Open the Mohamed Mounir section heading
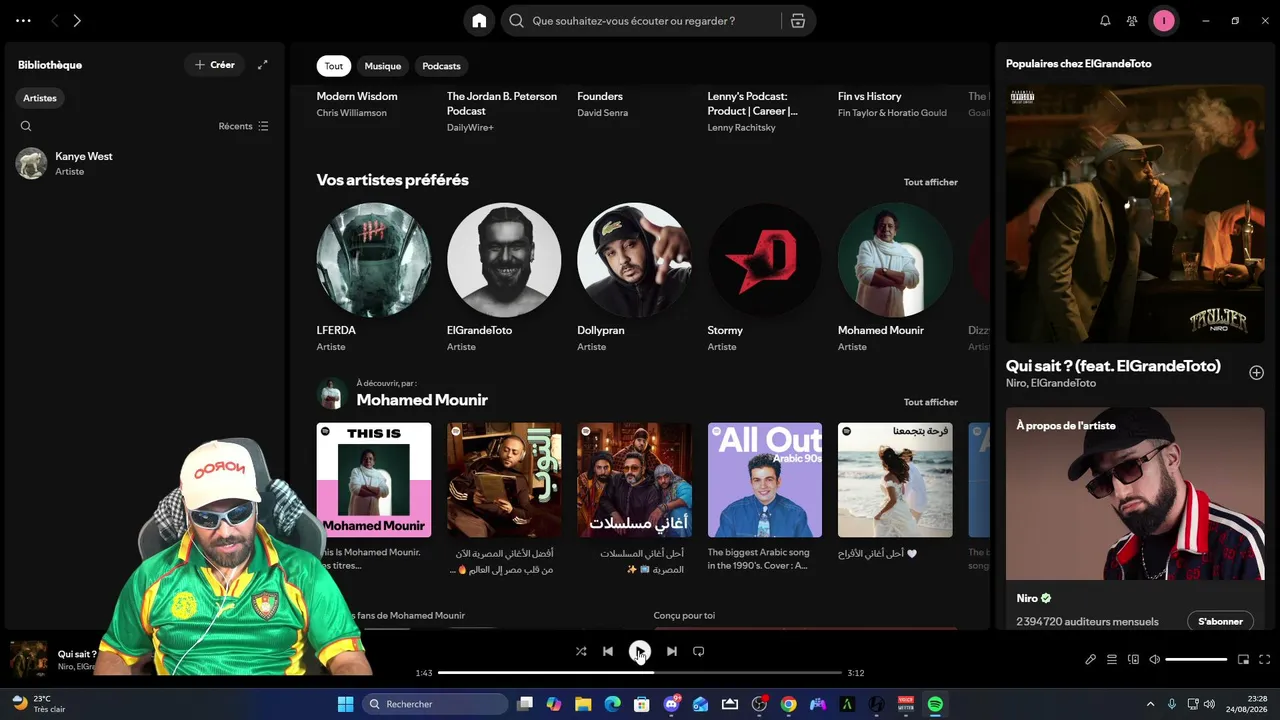 (x=422, y=400)
